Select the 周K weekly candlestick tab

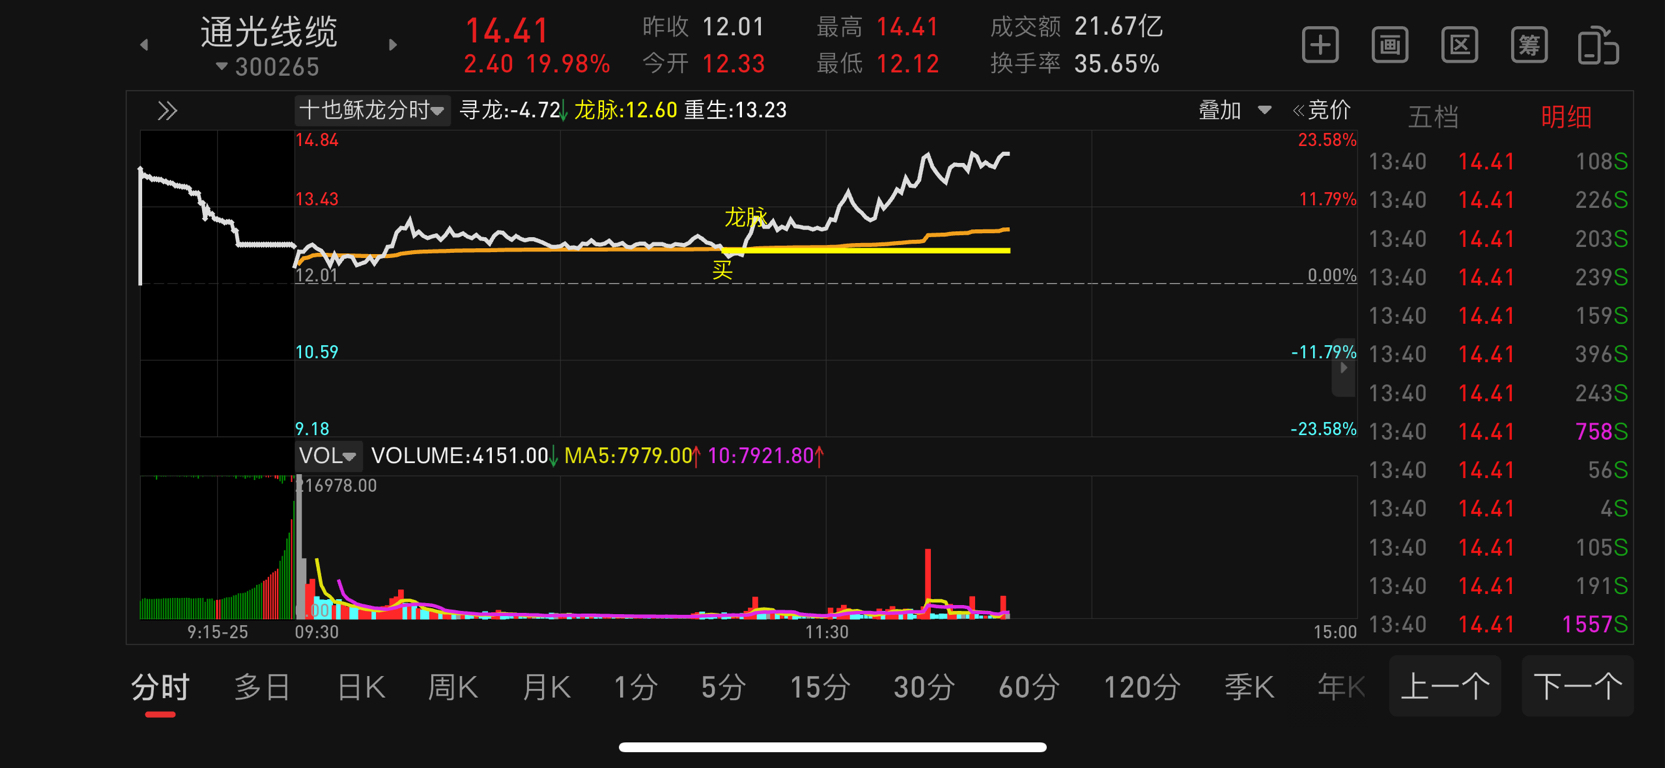tap(453, 687)
